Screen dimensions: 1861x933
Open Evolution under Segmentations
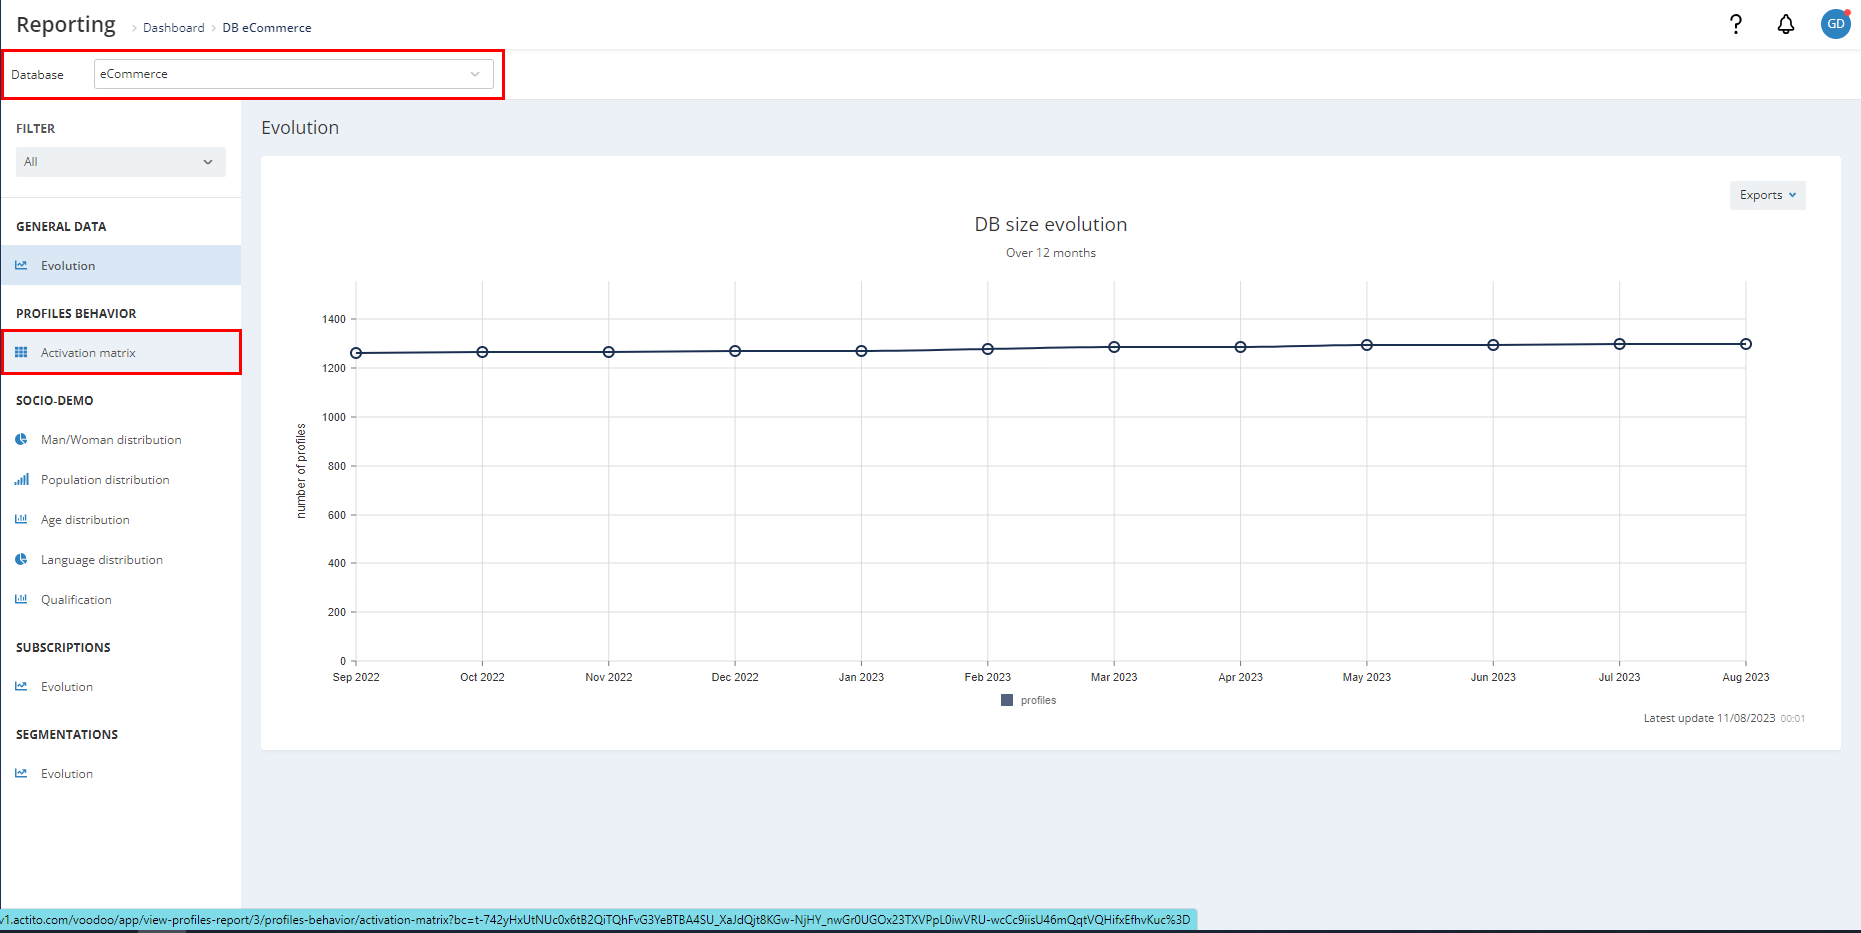pyautogui.click(x=121, y=773)
